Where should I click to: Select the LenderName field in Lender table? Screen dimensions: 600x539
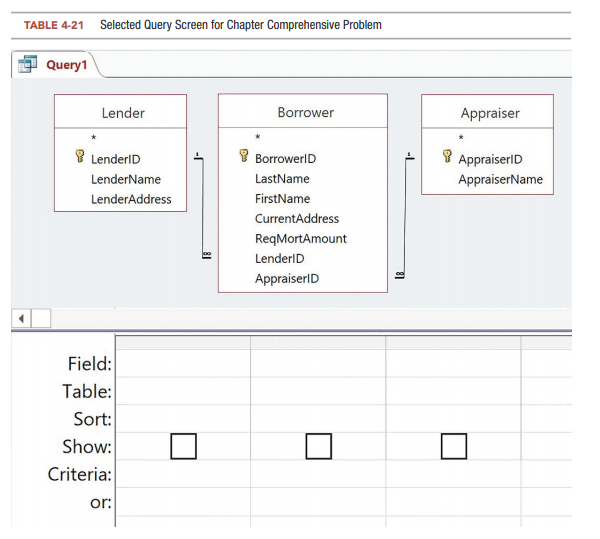[x=126, y=179]
